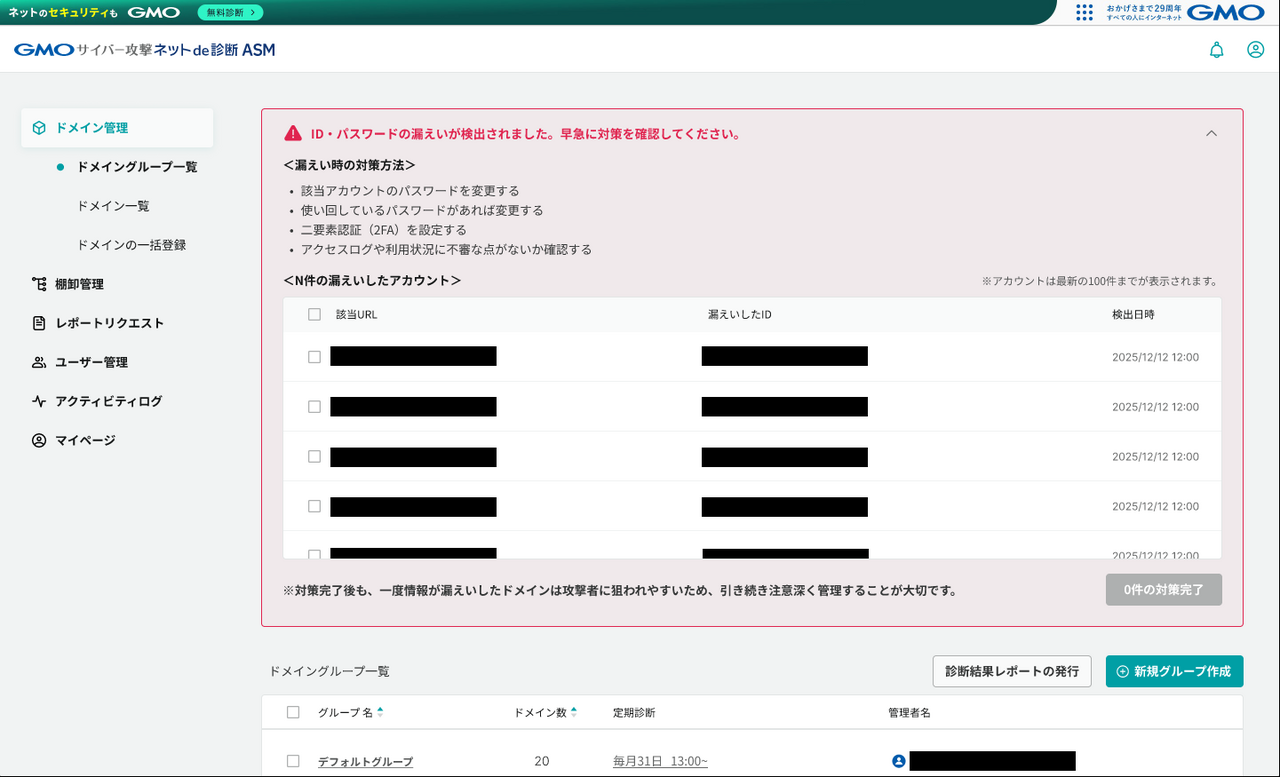This screenshot has width=1280, height=777.
Task: Click the notification bell icon
Action: [1216, 50]
